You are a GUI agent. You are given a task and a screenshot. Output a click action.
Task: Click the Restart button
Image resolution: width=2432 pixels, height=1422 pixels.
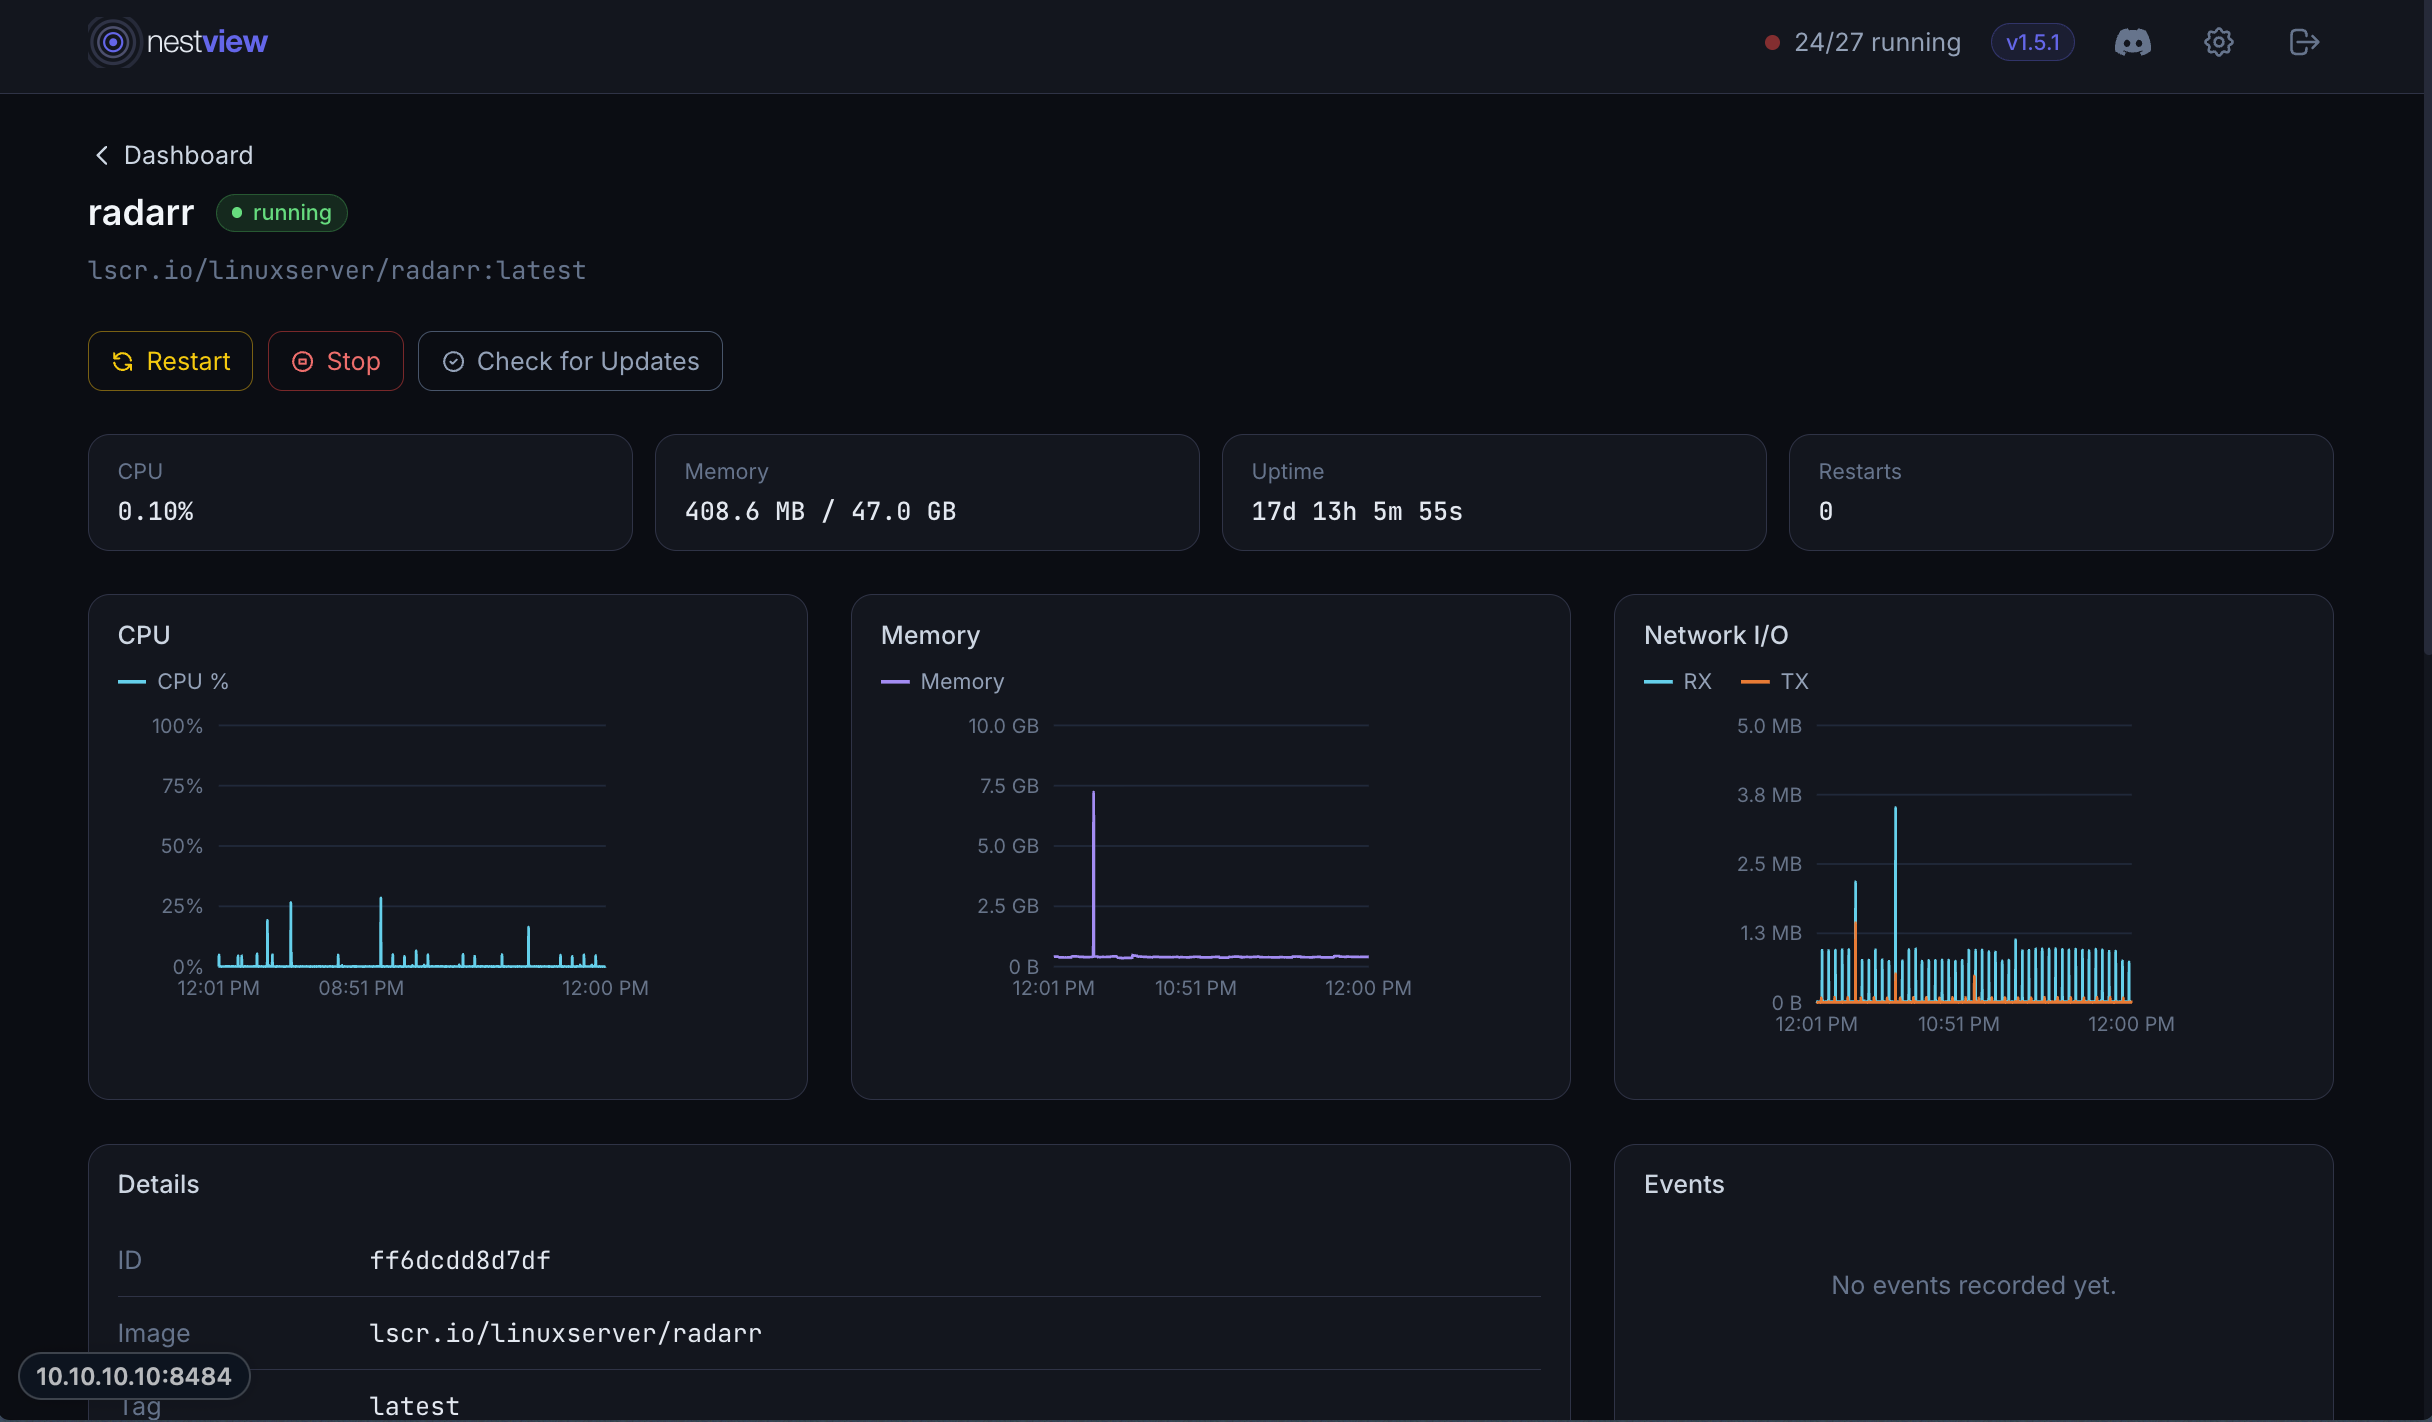pos(170,361)
